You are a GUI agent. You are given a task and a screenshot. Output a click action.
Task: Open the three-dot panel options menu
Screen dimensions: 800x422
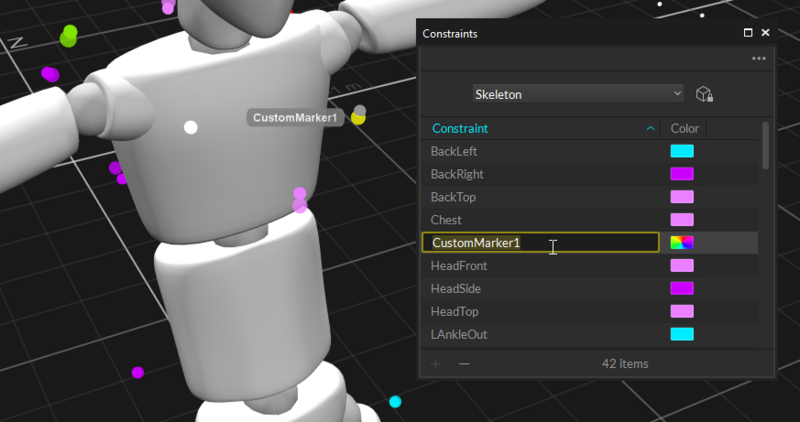pos(759,59)
